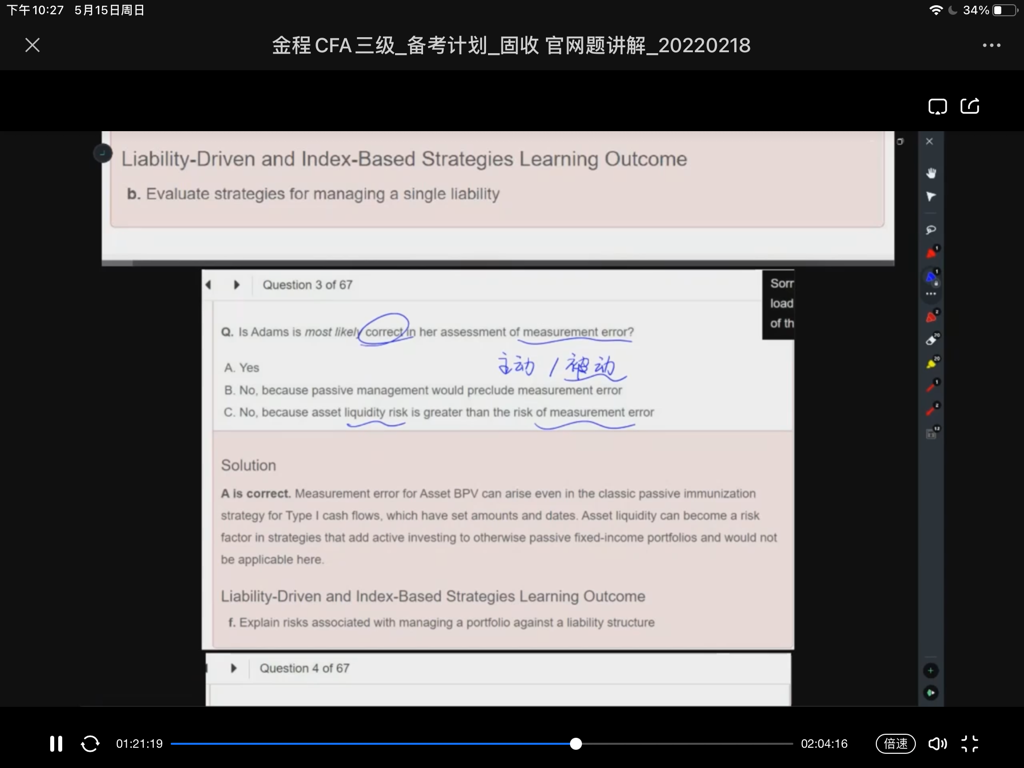The image size is (1024, 768).
Task: Open the 倍速 playback speed menu
Action: click(x=895, y=743)
